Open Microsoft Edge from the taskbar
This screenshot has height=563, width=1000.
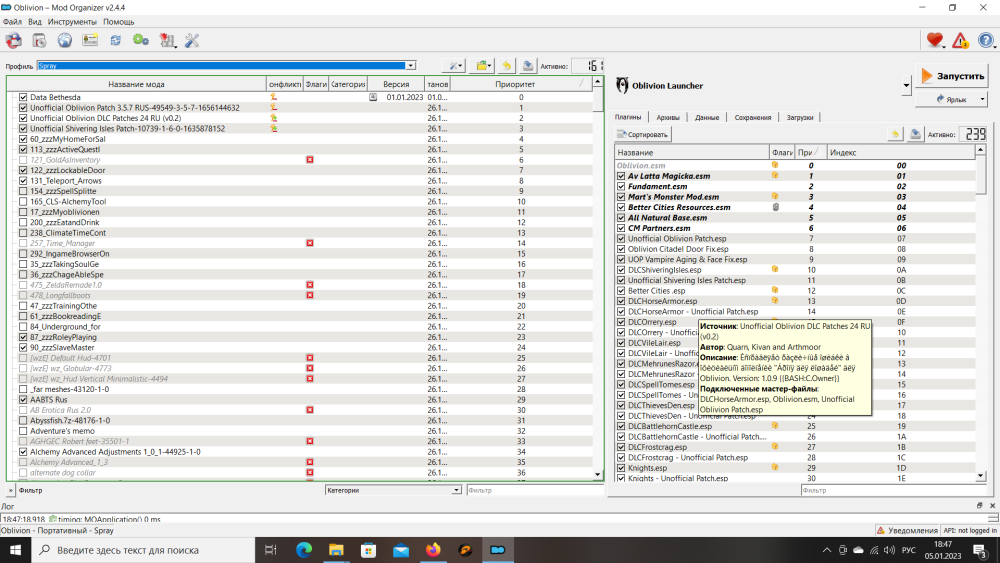304,550
